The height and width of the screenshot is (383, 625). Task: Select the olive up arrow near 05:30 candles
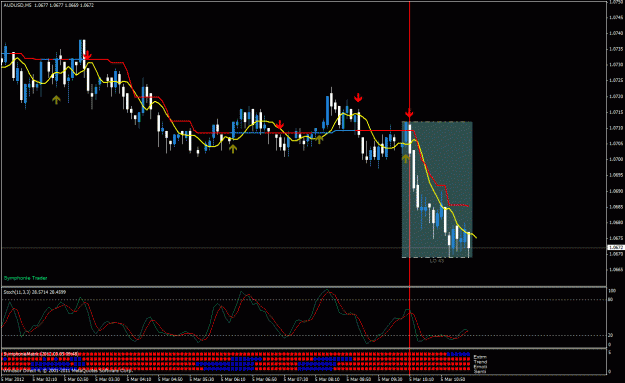coord(233,149)
